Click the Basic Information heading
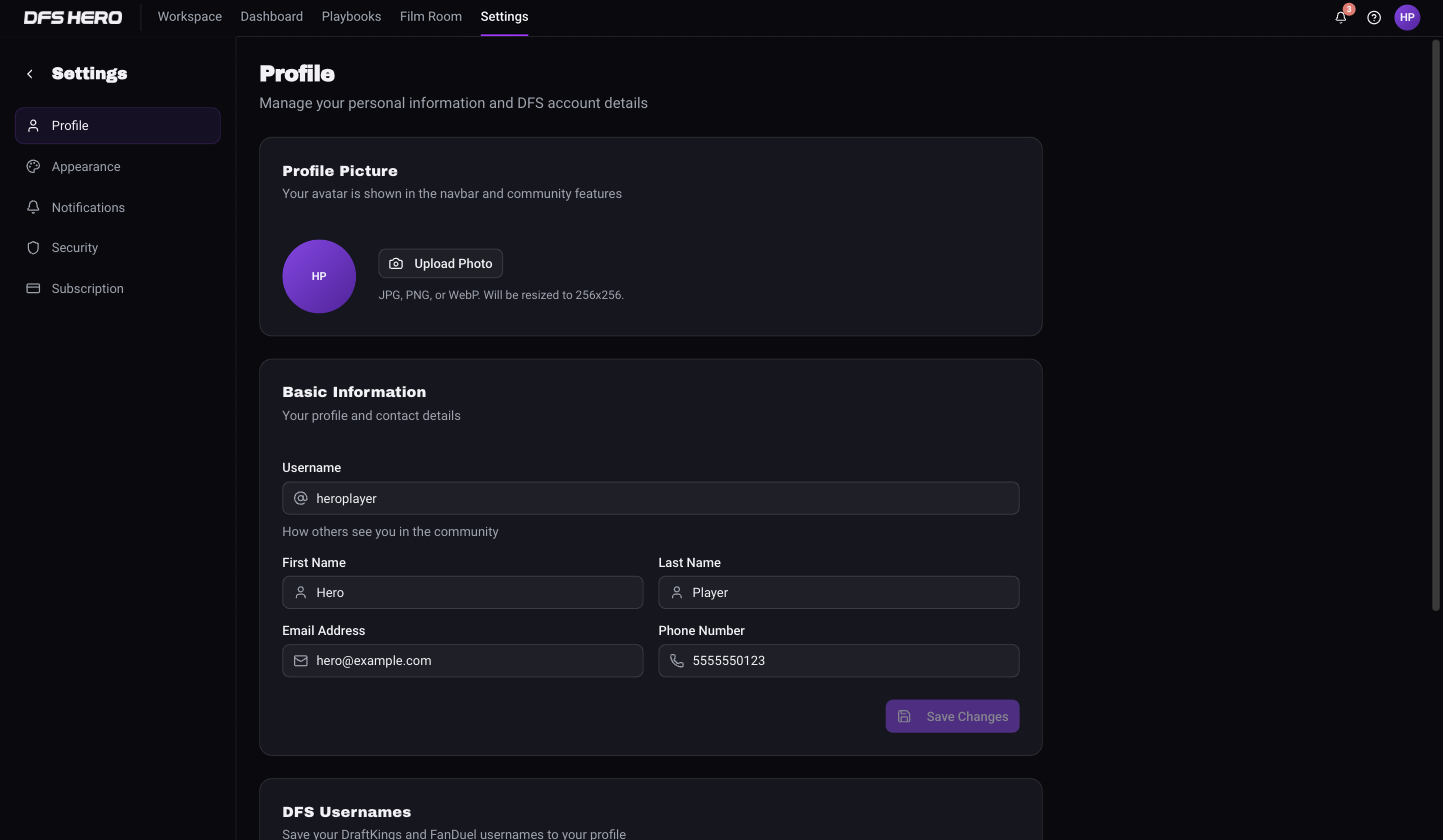The image size is (1443, 840). pyautogui.click(x=354, y=392)
